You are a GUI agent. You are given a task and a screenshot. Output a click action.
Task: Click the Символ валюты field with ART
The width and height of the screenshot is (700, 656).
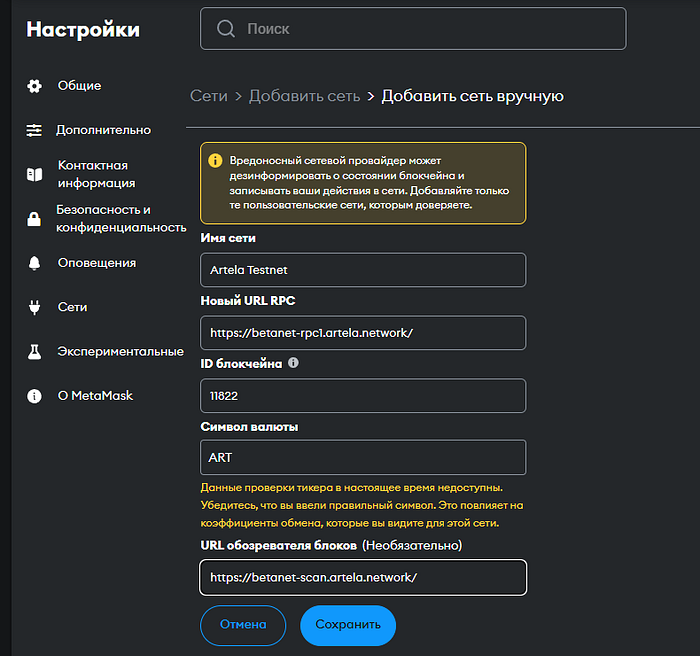coord(363,457)
